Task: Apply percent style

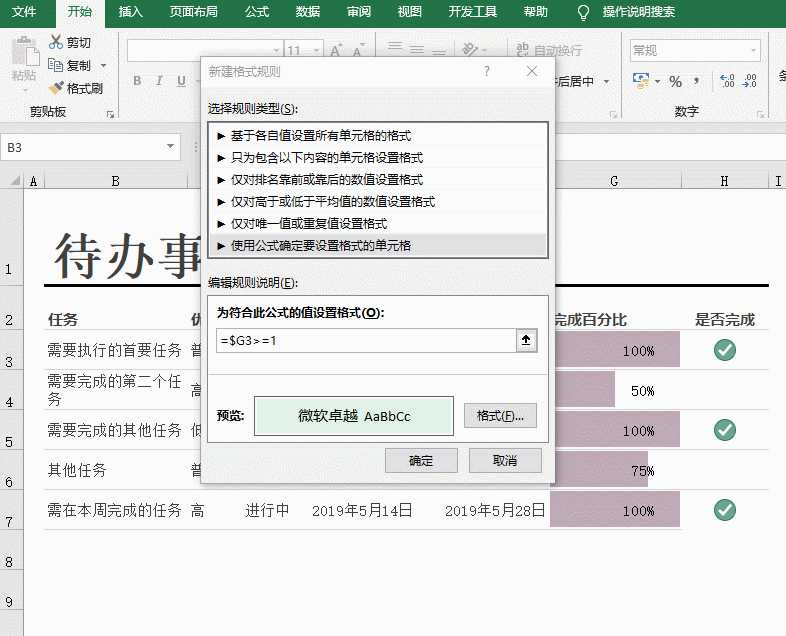Action: point(675,82)
